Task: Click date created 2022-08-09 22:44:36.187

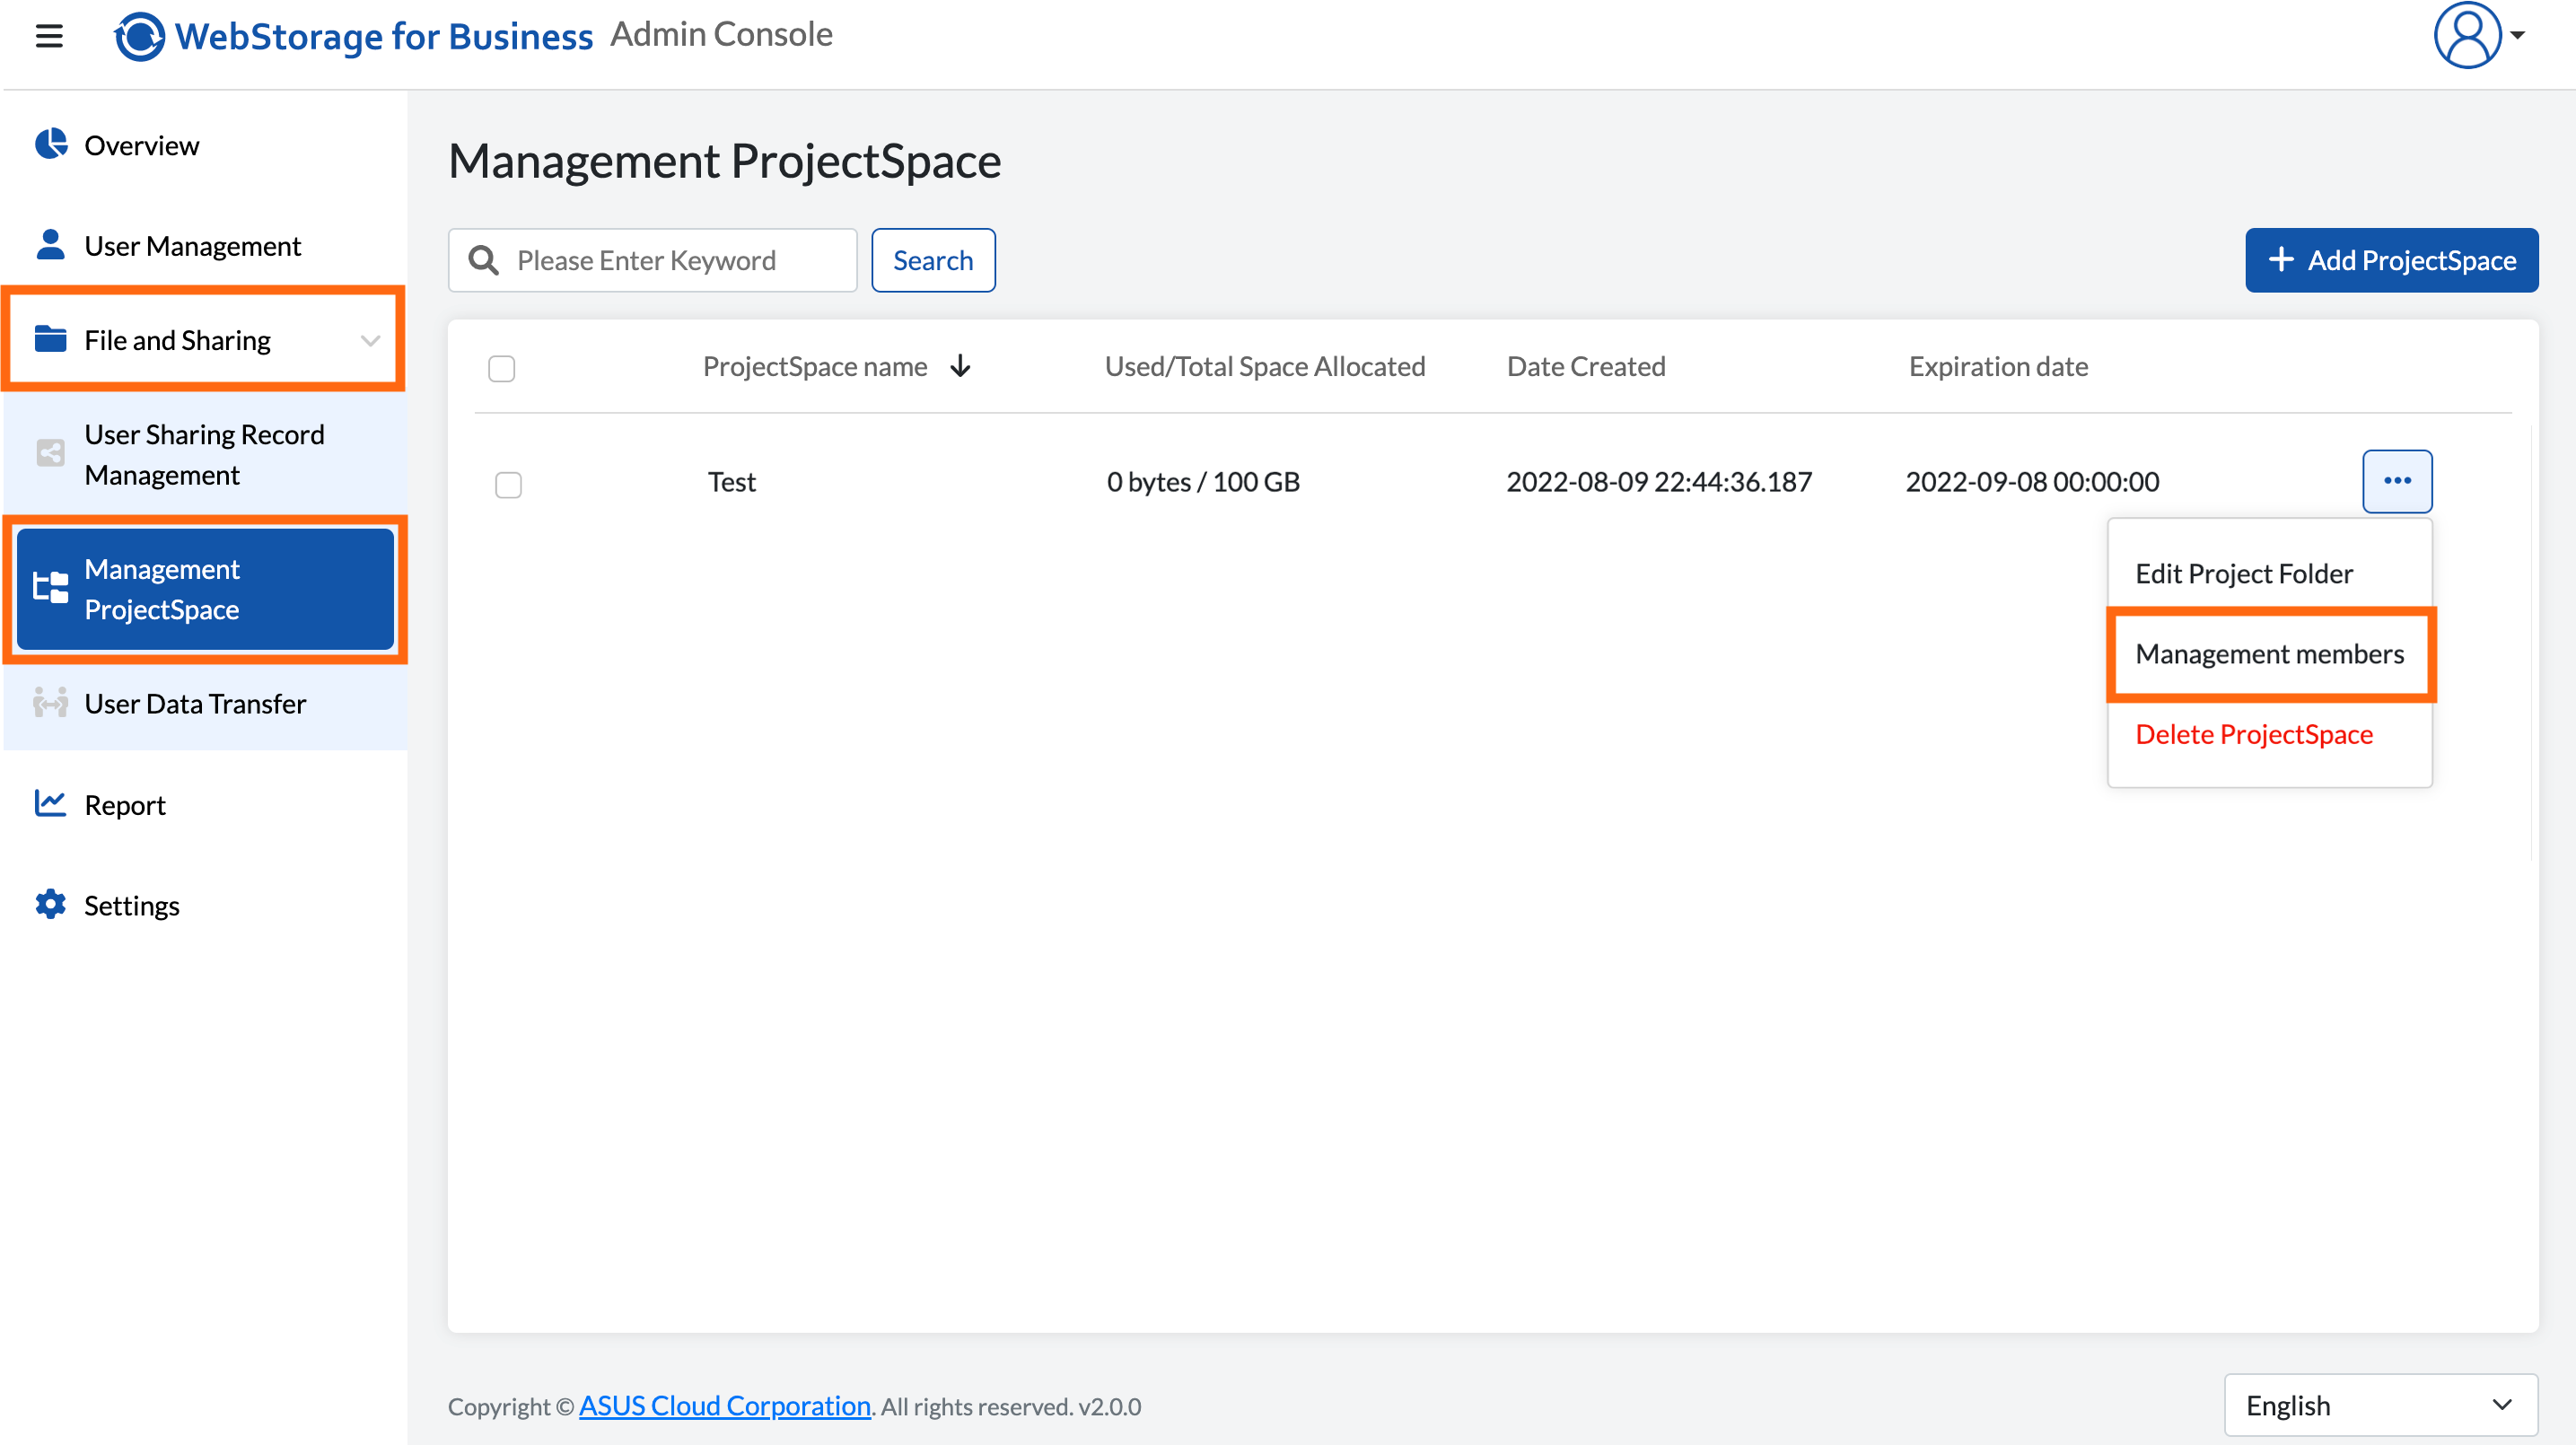Action: tap(1659, 481)
